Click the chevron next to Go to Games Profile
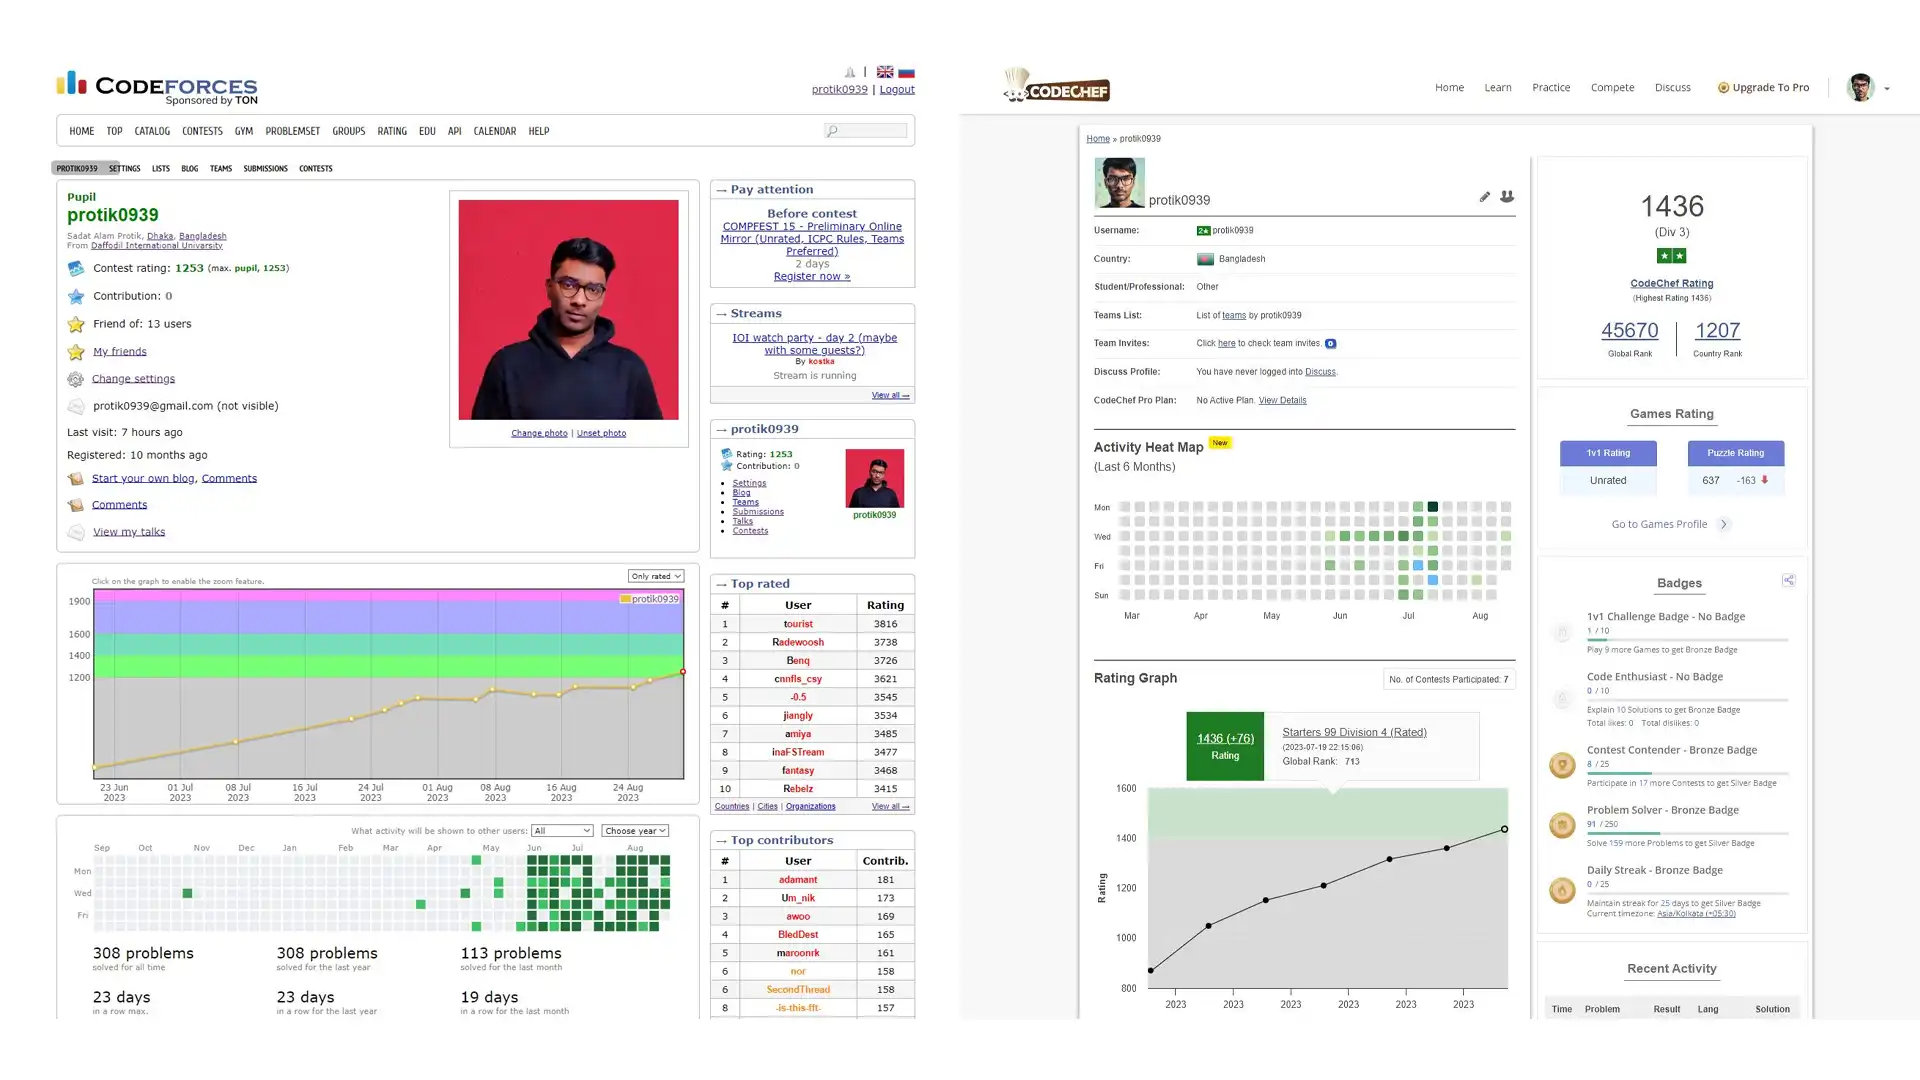Viewport: 1920px width, 1080px height. pos(1724,524)
